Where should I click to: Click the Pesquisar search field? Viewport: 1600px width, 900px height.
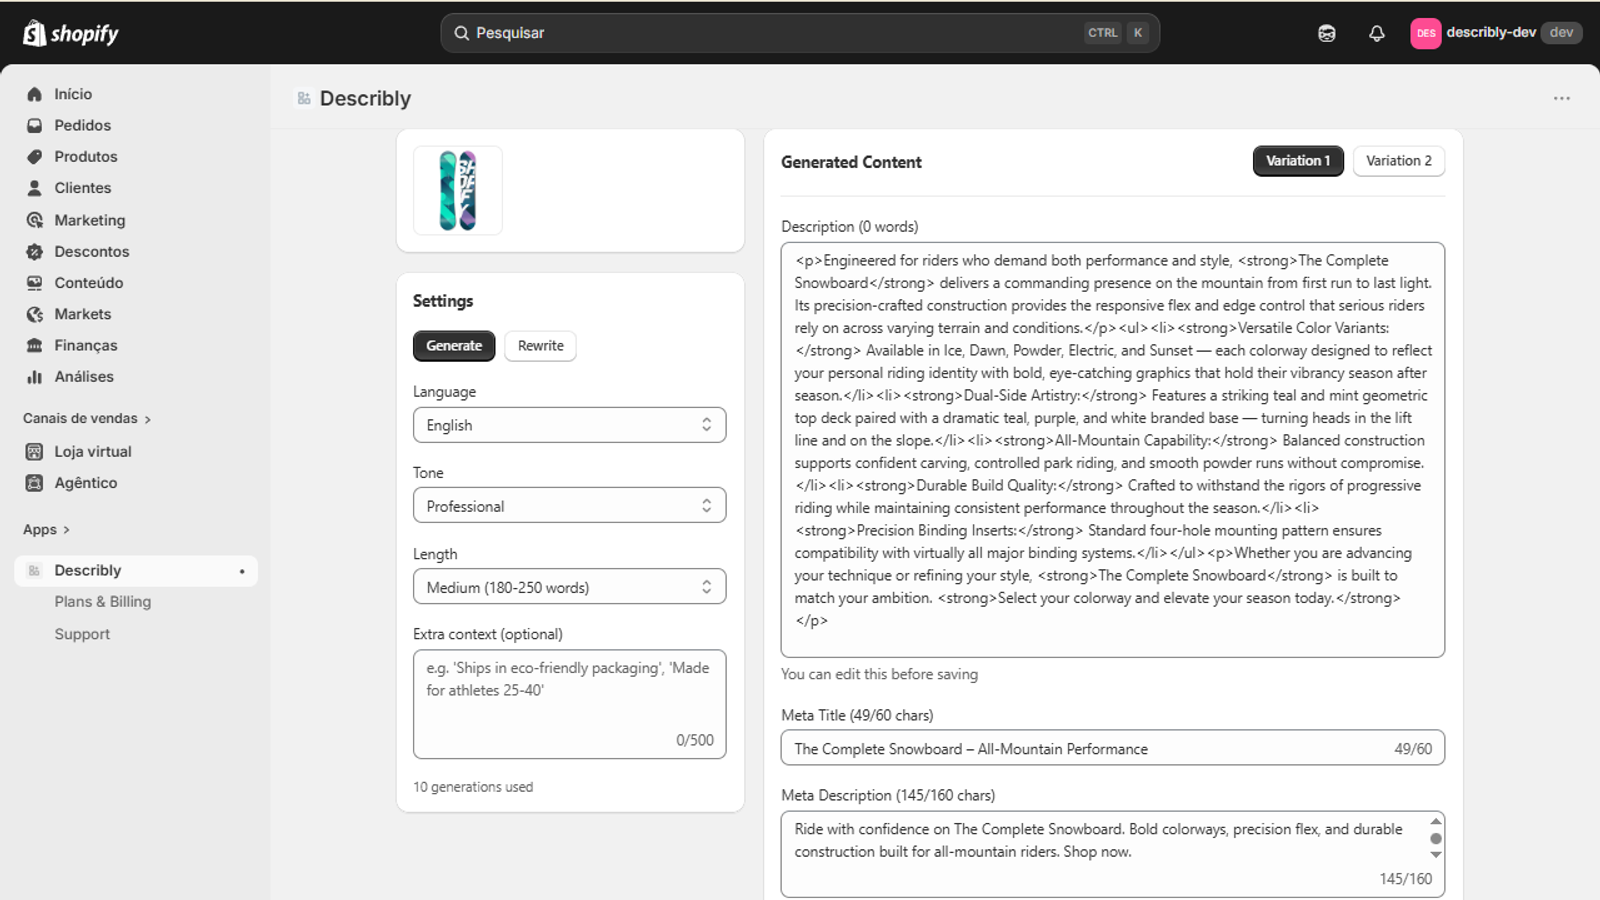[x=800, y=33]
